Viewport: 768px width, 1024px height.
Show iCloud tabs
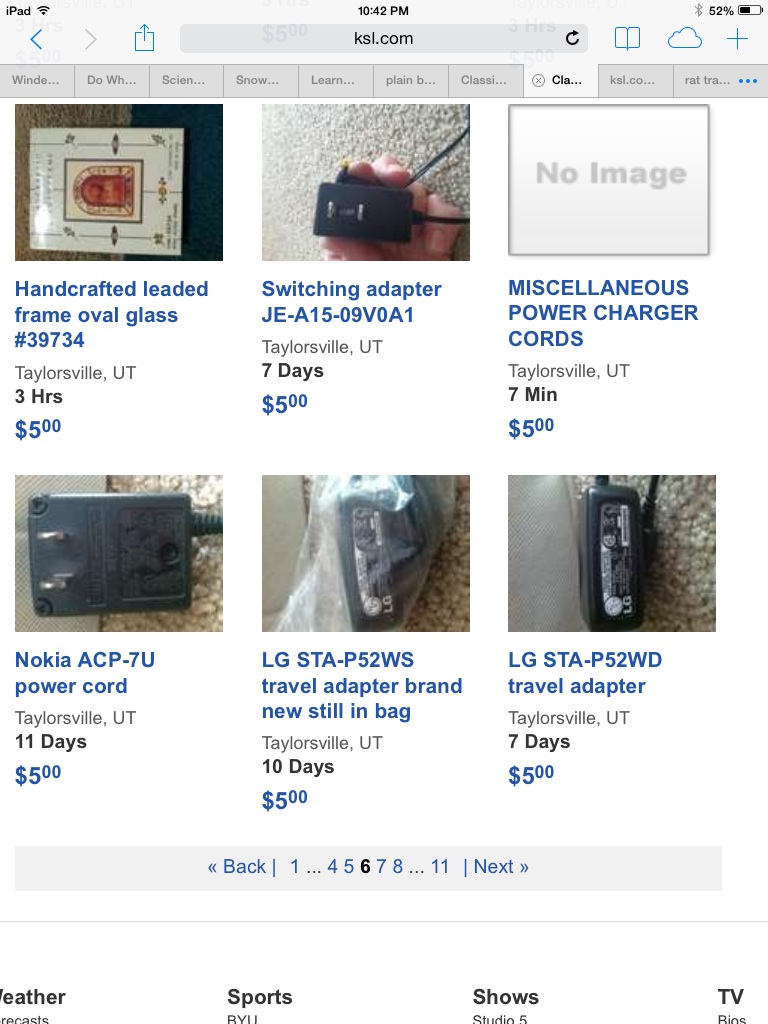point(684,39)
